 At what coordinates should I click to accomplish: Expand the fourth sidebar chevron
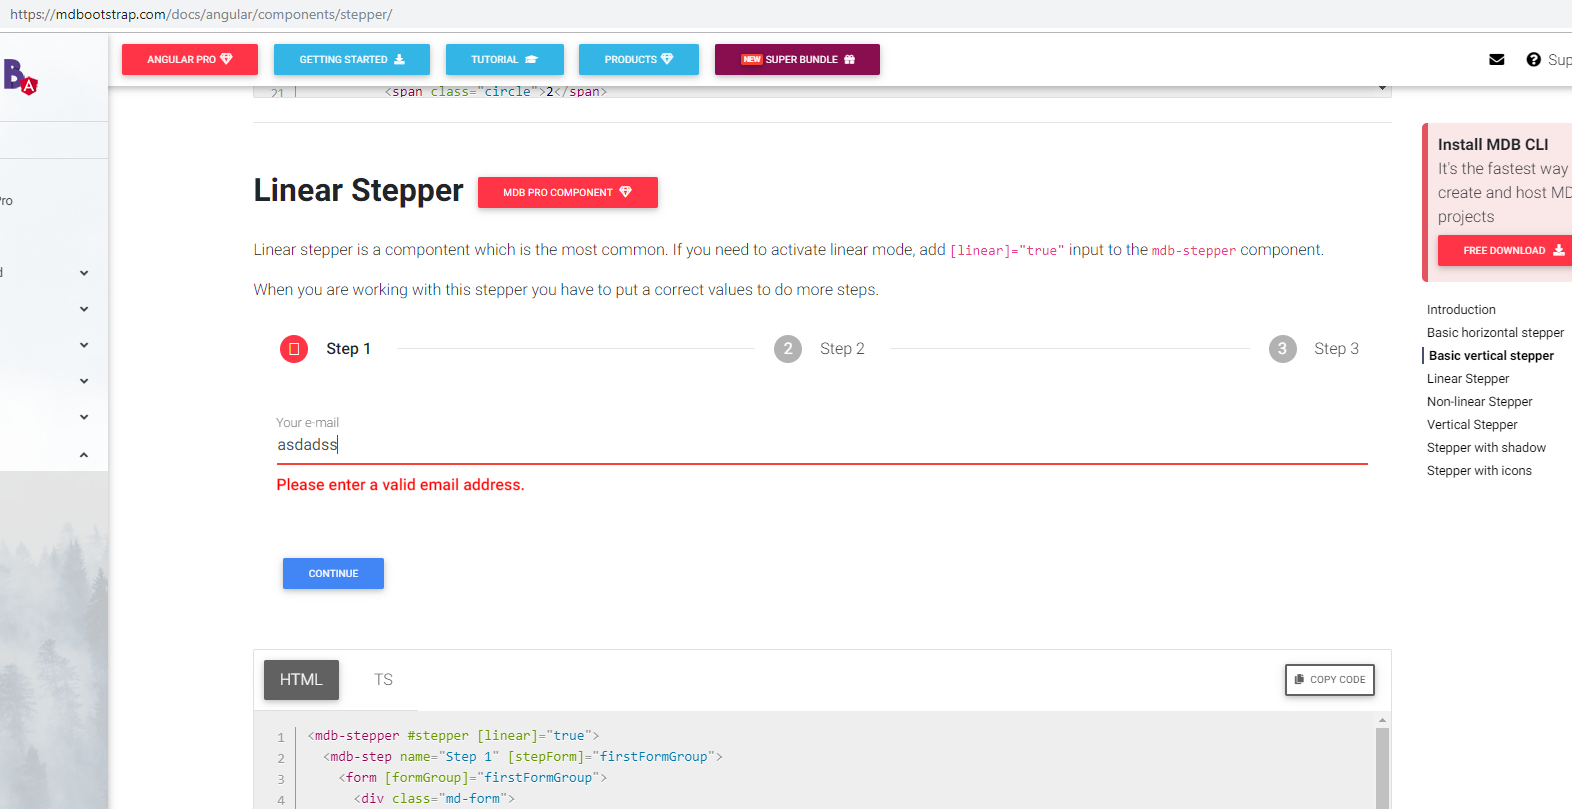[84, 381]
